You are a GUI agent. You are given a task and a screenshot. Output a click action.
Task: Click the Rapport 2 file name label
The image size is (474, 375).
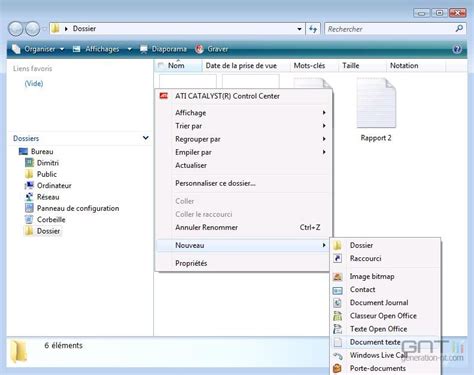pyautogui.click(x=376, y=138)
